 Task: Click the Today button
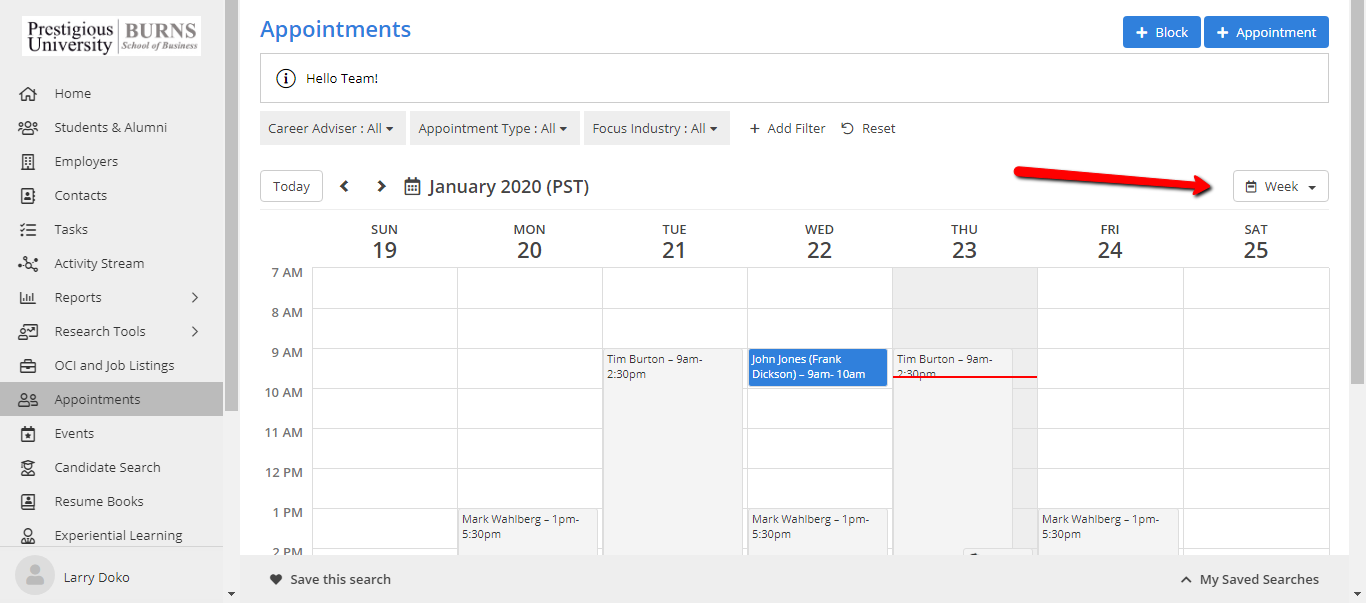[x=291, y=186]
